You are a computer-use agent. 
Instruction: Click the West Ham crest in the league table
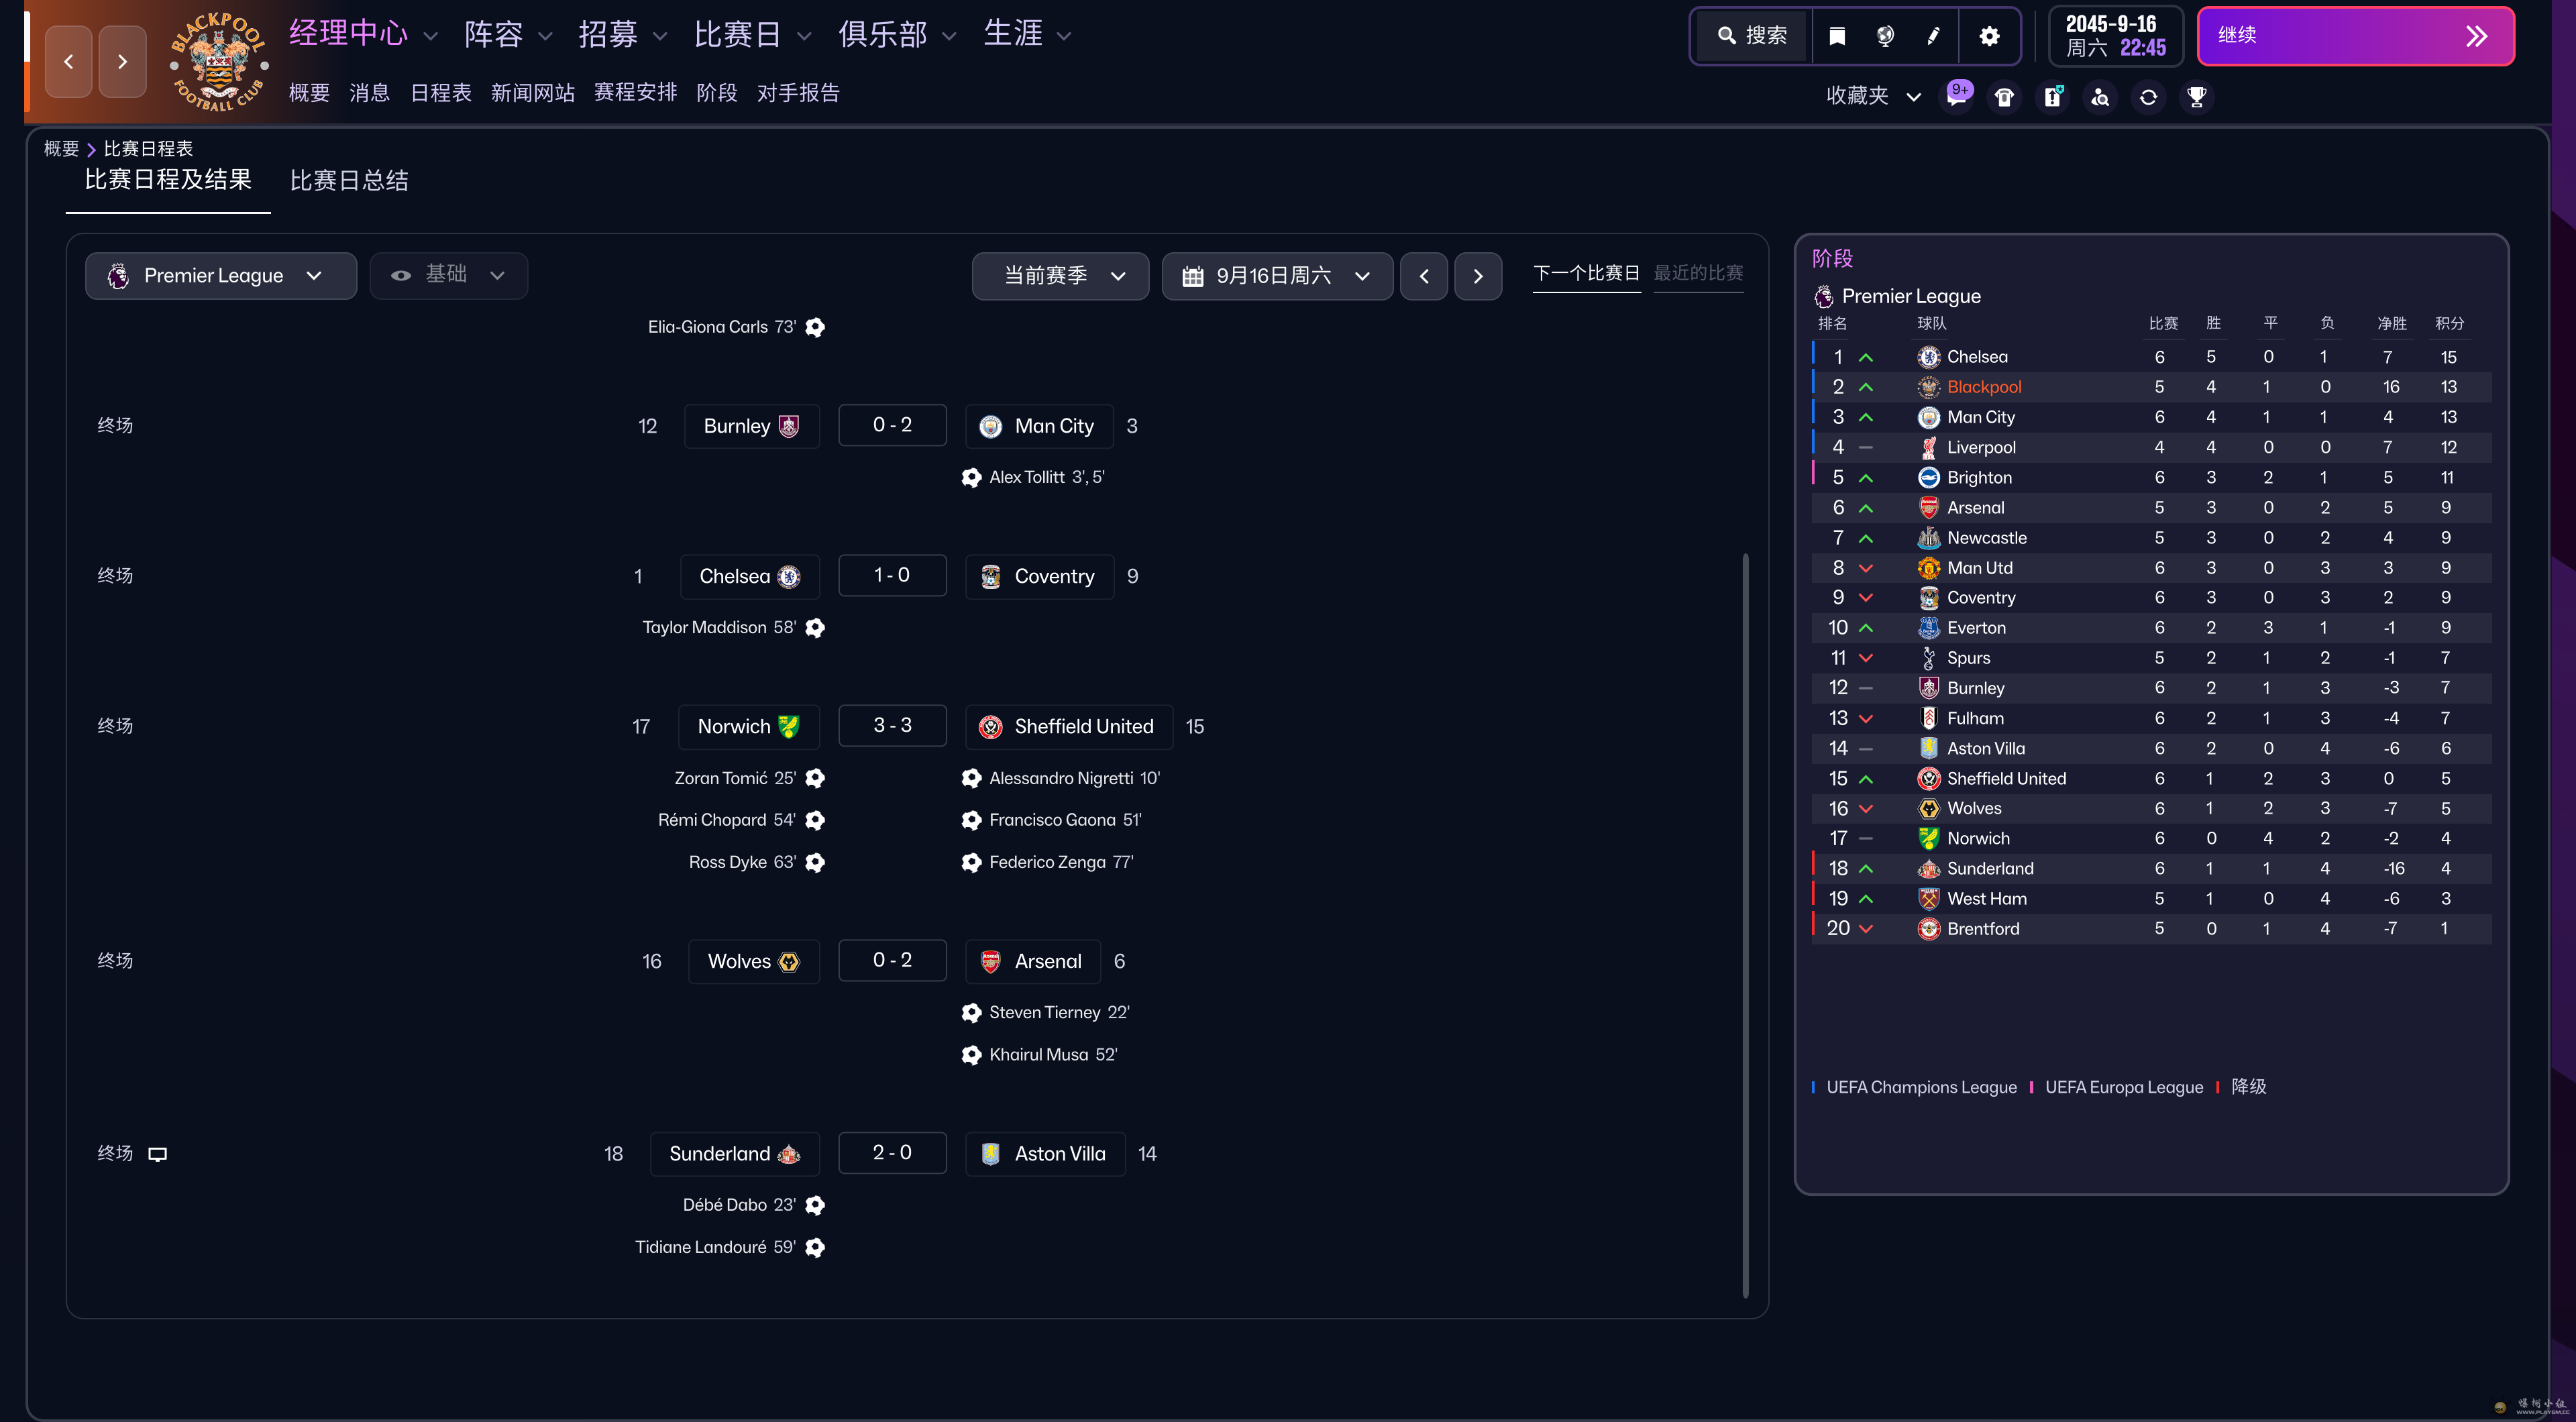[1929, 899]
